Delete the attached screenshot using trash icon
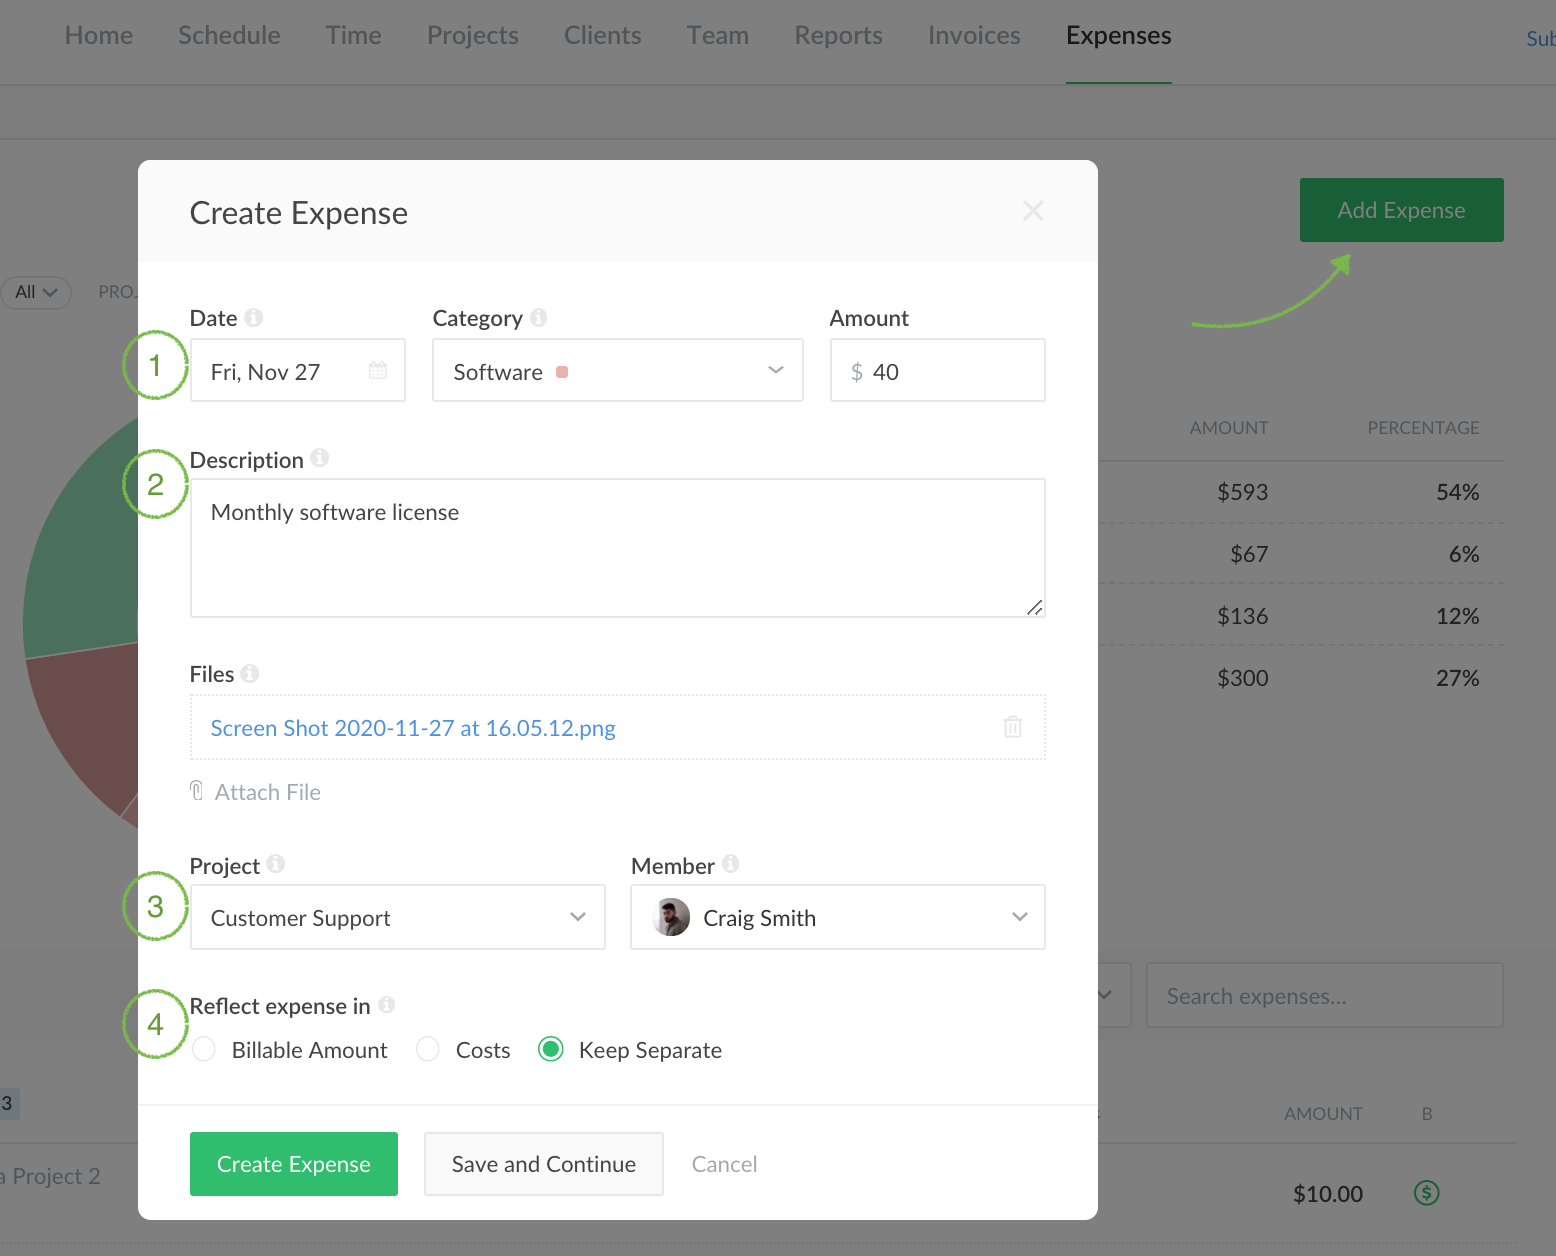The height and width of the screenshot is (1256, 1556). pos(1012,727)
